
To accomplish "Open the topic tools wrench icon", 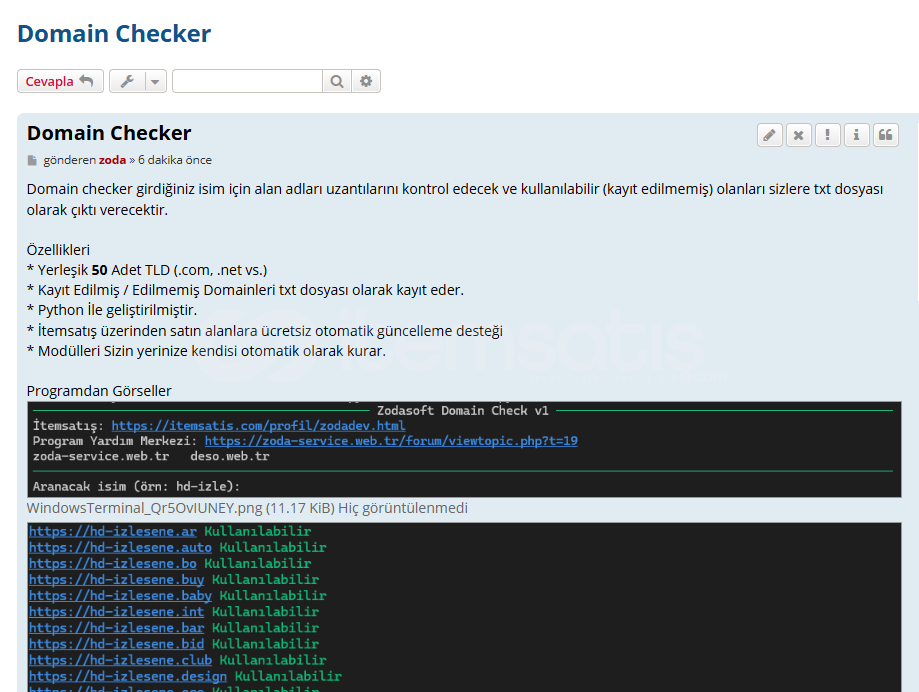I will pyautogui.click(x=127, y=81).
